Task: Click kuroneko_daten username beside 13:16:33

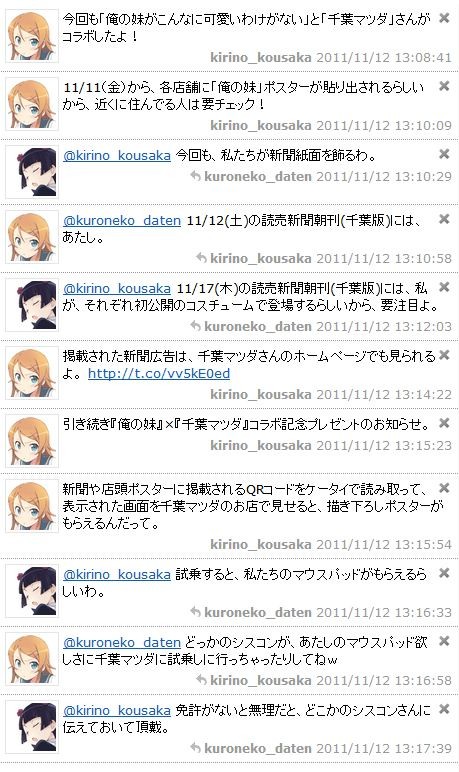Action: coord(258,612)
